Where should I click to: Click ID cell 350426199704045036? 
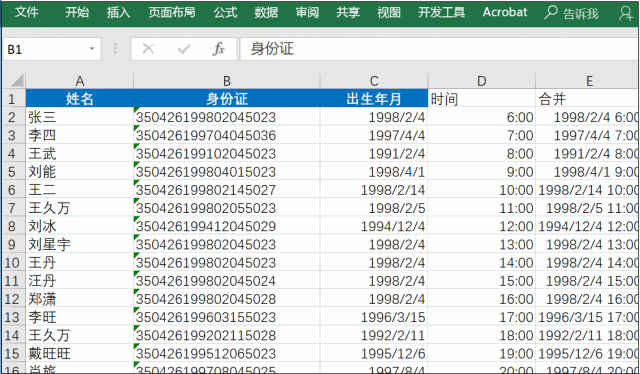click(227, 135)
